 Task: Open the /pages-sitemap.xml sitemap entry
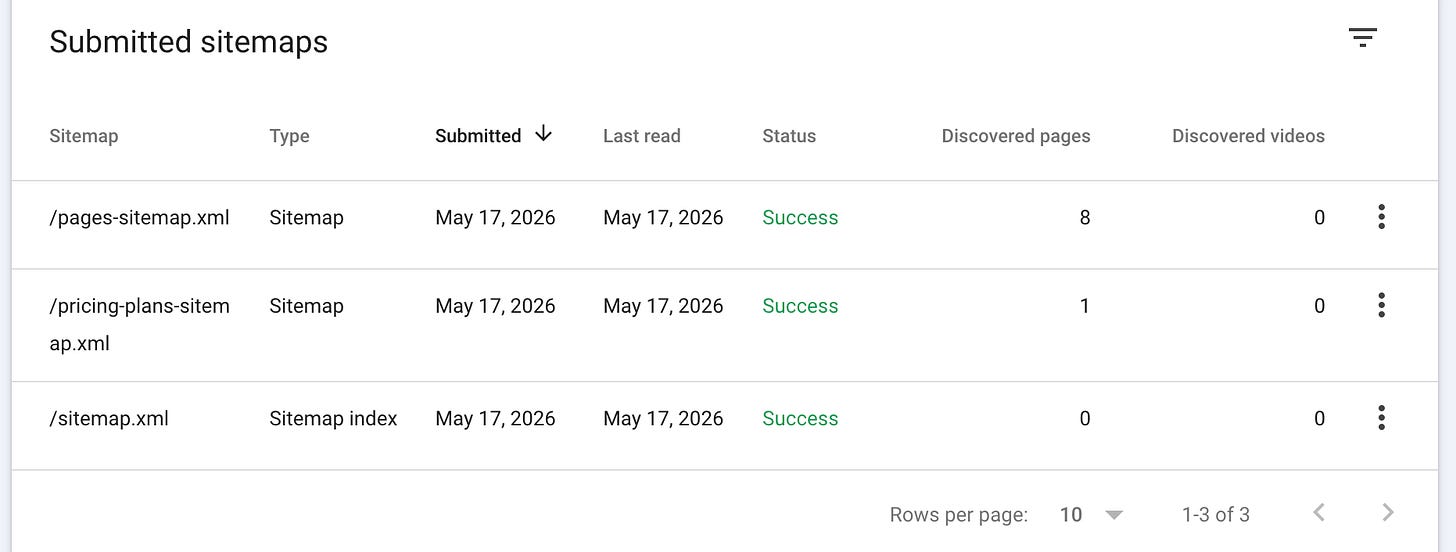(x=139, y=218)
